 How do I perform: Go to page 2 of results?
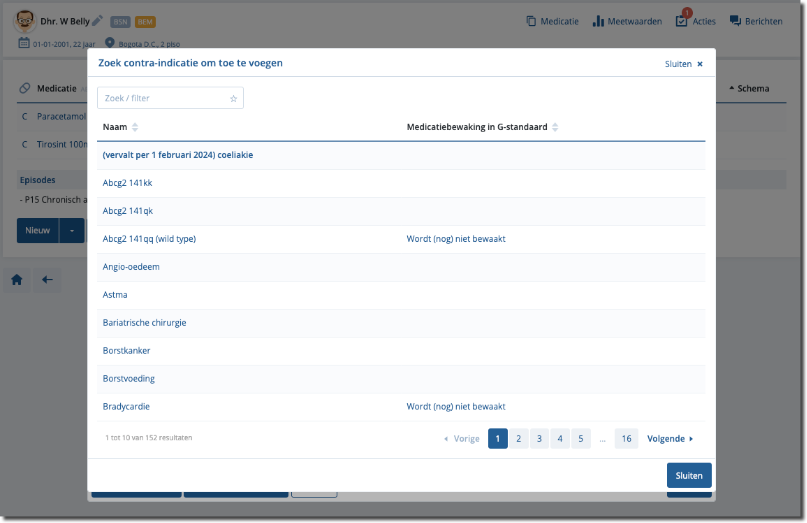[x=518, y=438]
